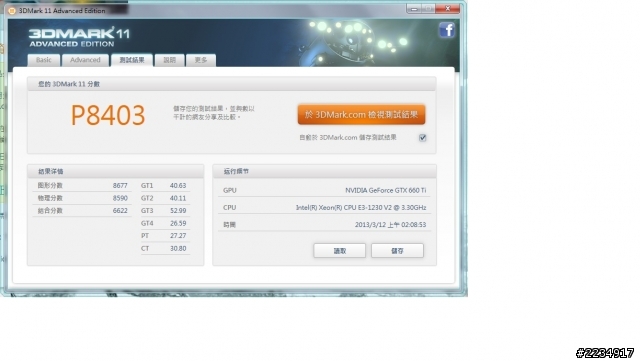Click the GT3 value 52.99
The height and width of the screenshot is (361, 640).
178,211
